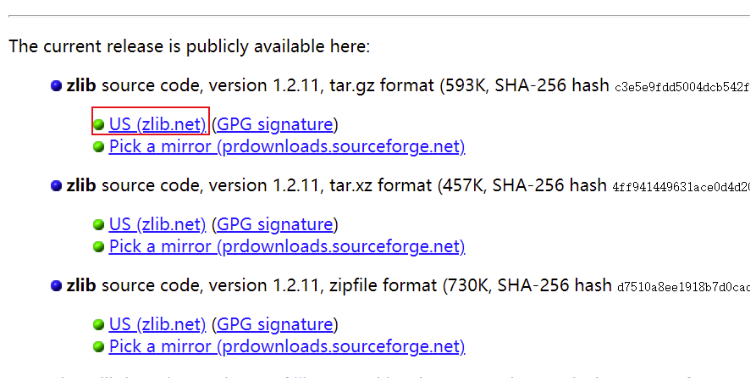Click the blue bullet beside the tar.gz entry
Viewport: 750px width, 378px height.
click(56, 86)
